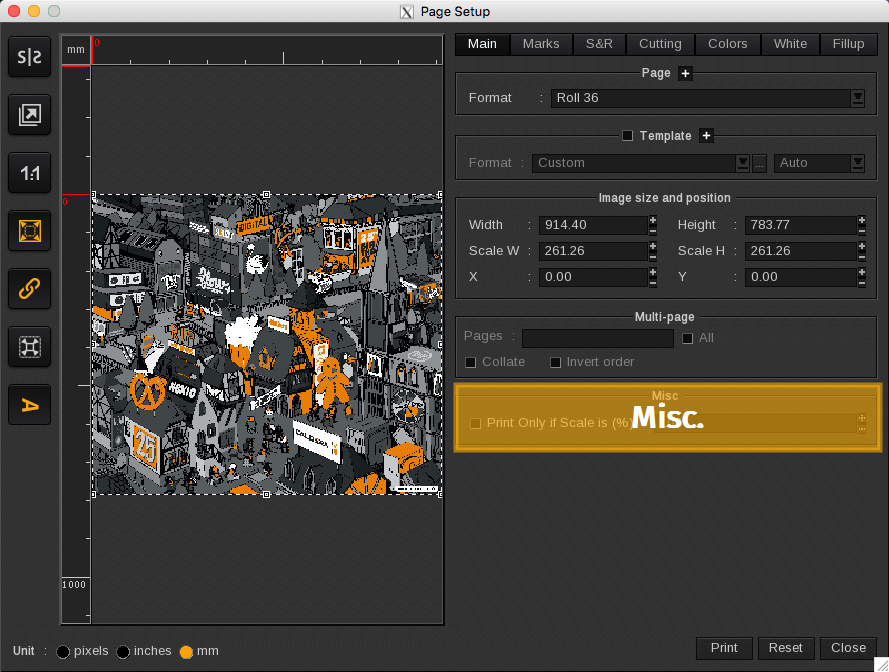Click the Scale W input field
The image size is (889, 672).
tap(593, 251)
